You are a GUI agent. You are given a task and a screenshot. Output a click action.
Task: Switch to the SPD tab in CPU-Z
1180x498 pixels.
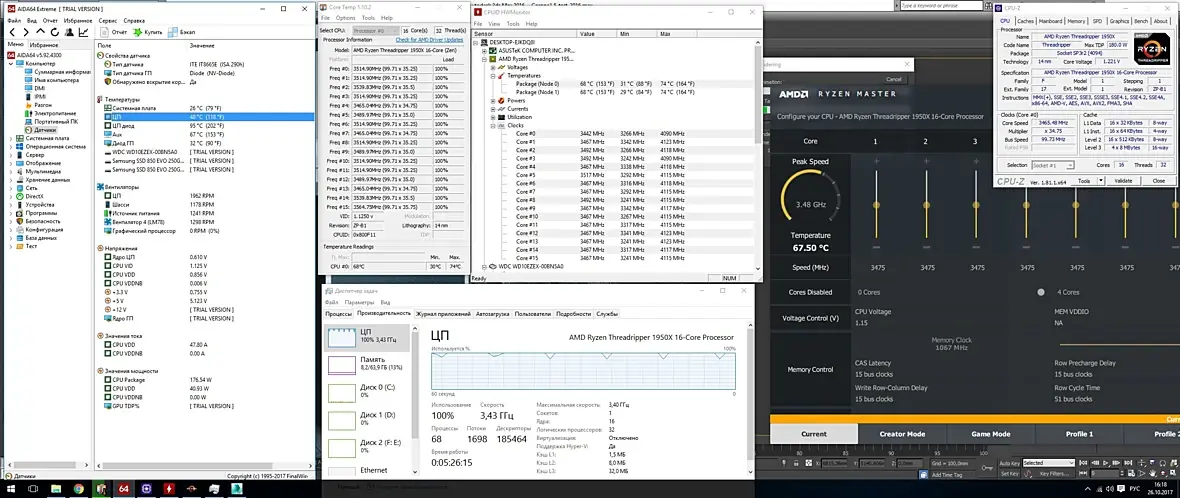[x=1097, y=21]
